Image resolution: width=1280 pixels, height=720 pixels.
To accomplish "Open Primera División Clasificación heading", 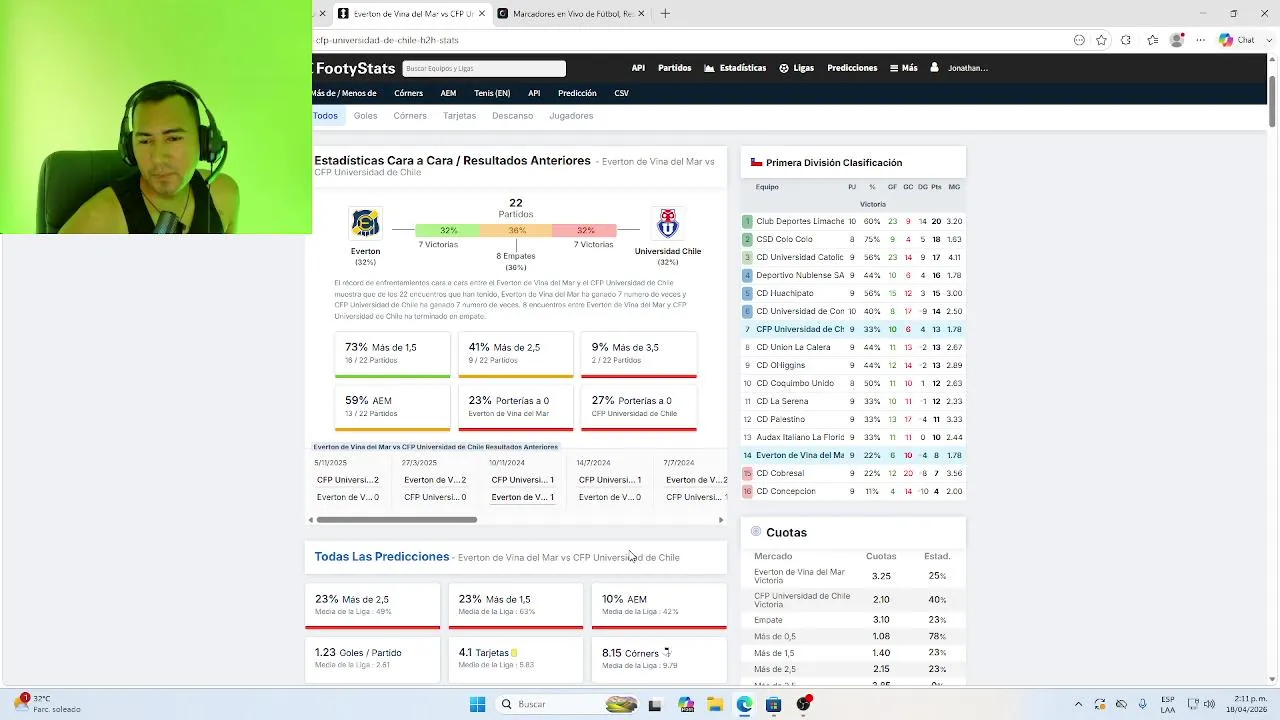I will pos(834,162).
